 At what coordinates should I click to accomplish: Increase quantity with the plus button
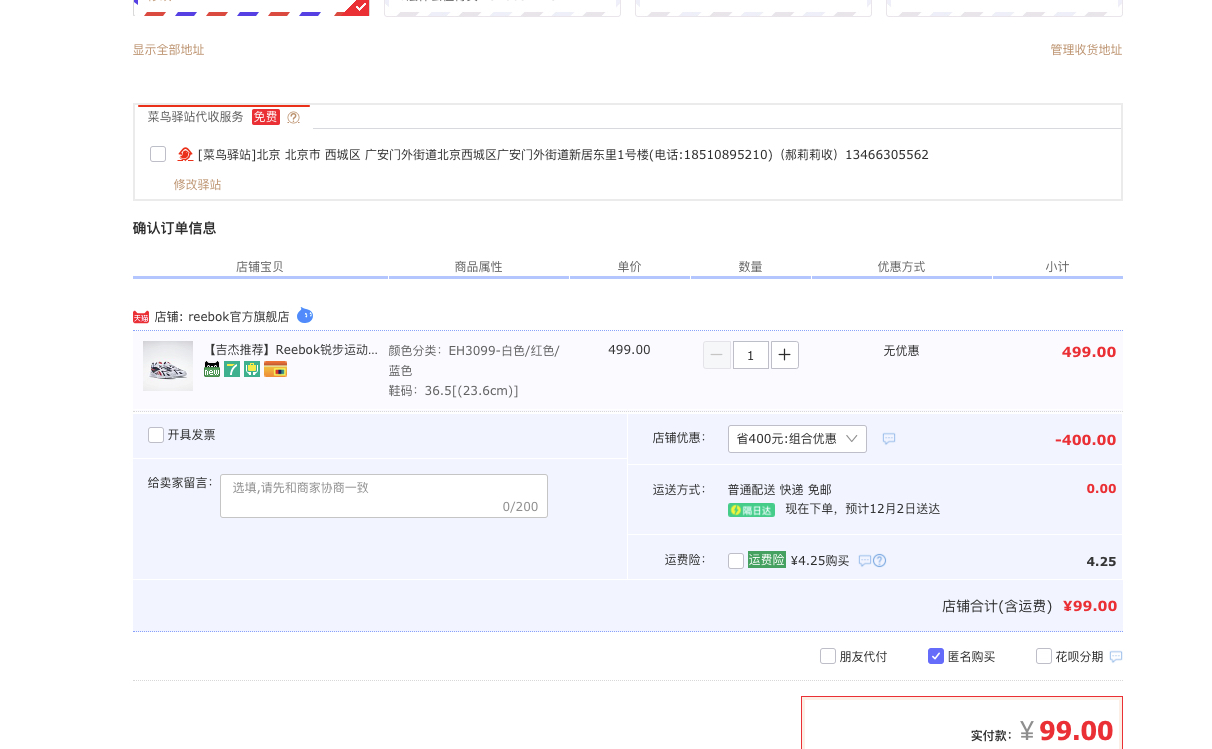tap(785, 355)
